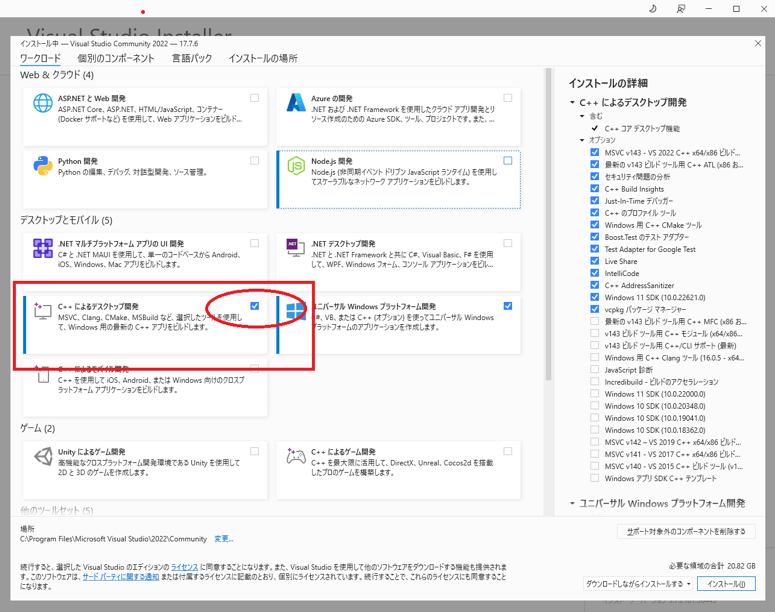
Task: Uncheck the vcpkg package manager option
Action: tap(595, 309)
